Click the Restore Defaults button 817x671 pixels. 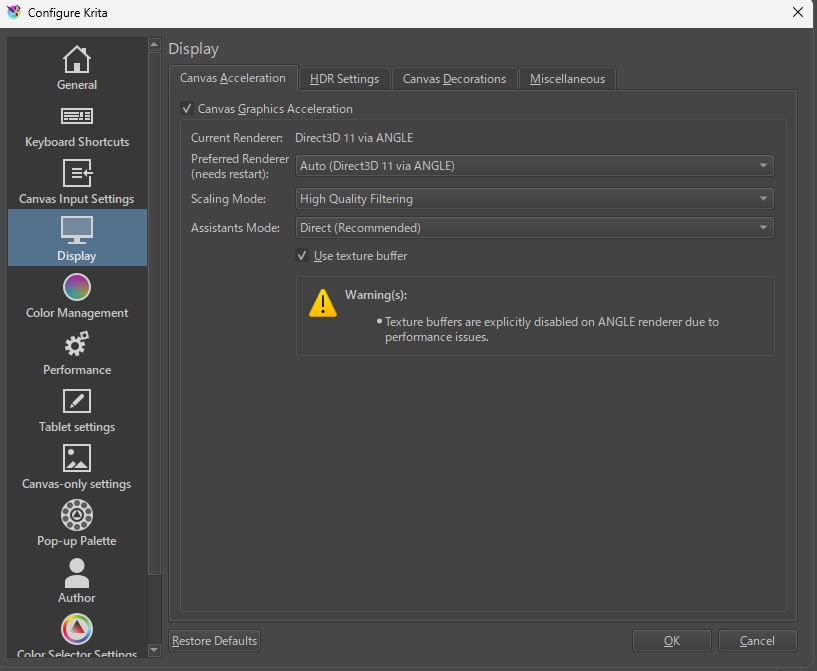[x=215, y=641]
